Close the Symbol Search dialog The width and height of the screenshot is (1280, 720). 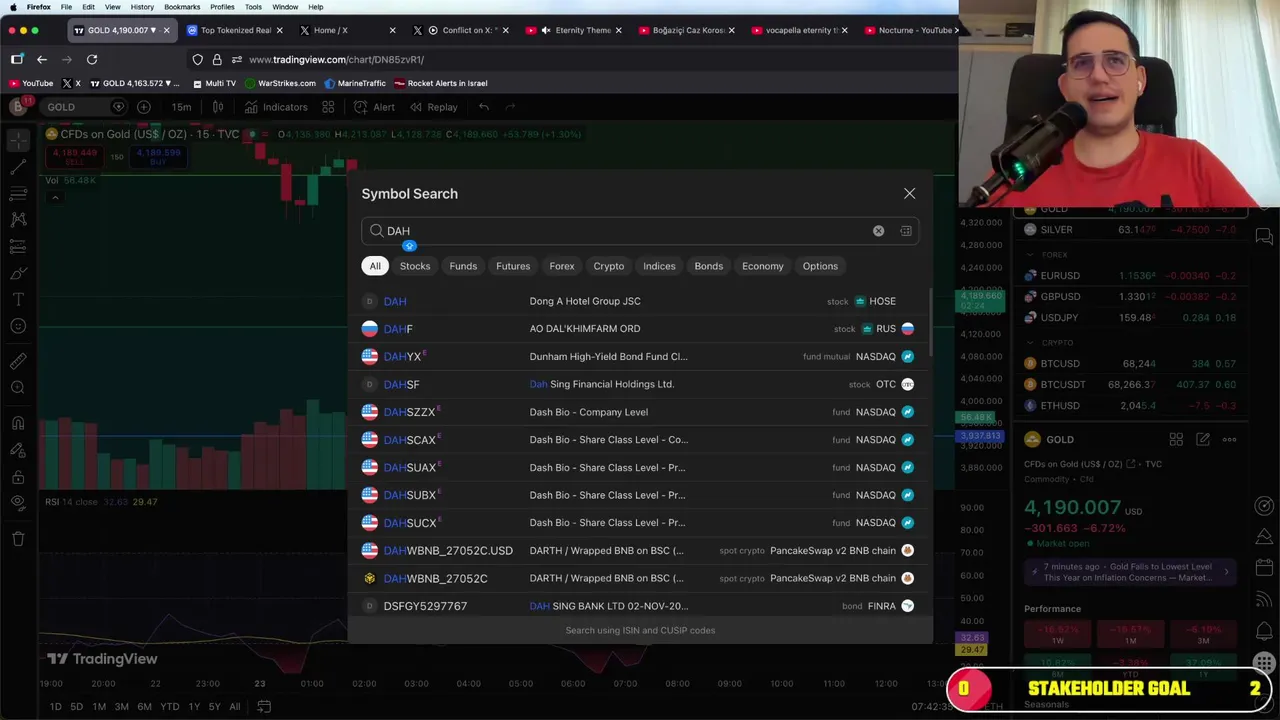909,193
